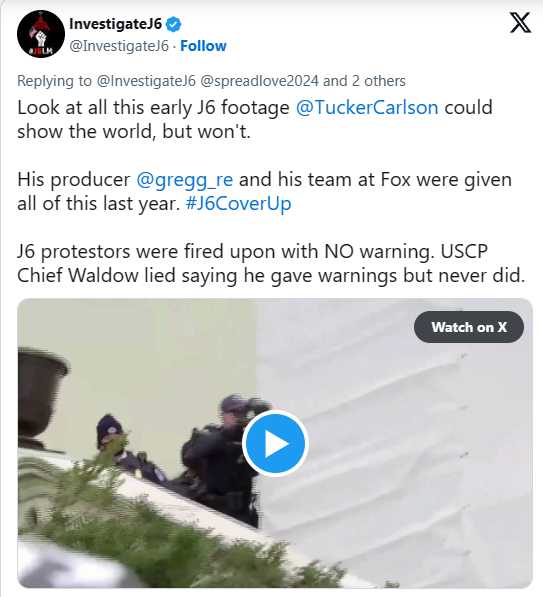Click the blue verified checkmark badge
This screenshot has width=543, height=597.
point(174,24)
